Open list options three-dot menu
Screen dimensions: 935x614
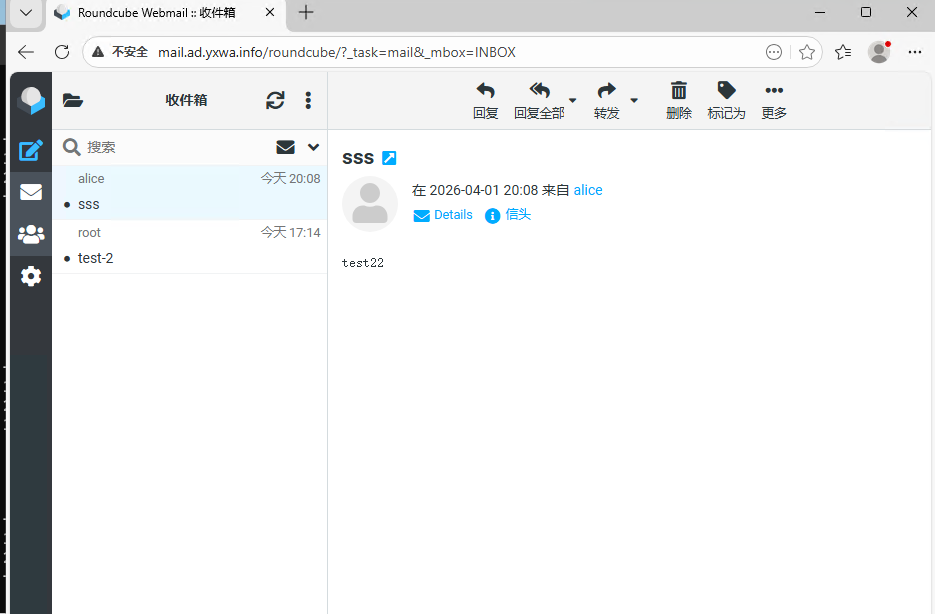pyautogui.click(x=308, y=100)
